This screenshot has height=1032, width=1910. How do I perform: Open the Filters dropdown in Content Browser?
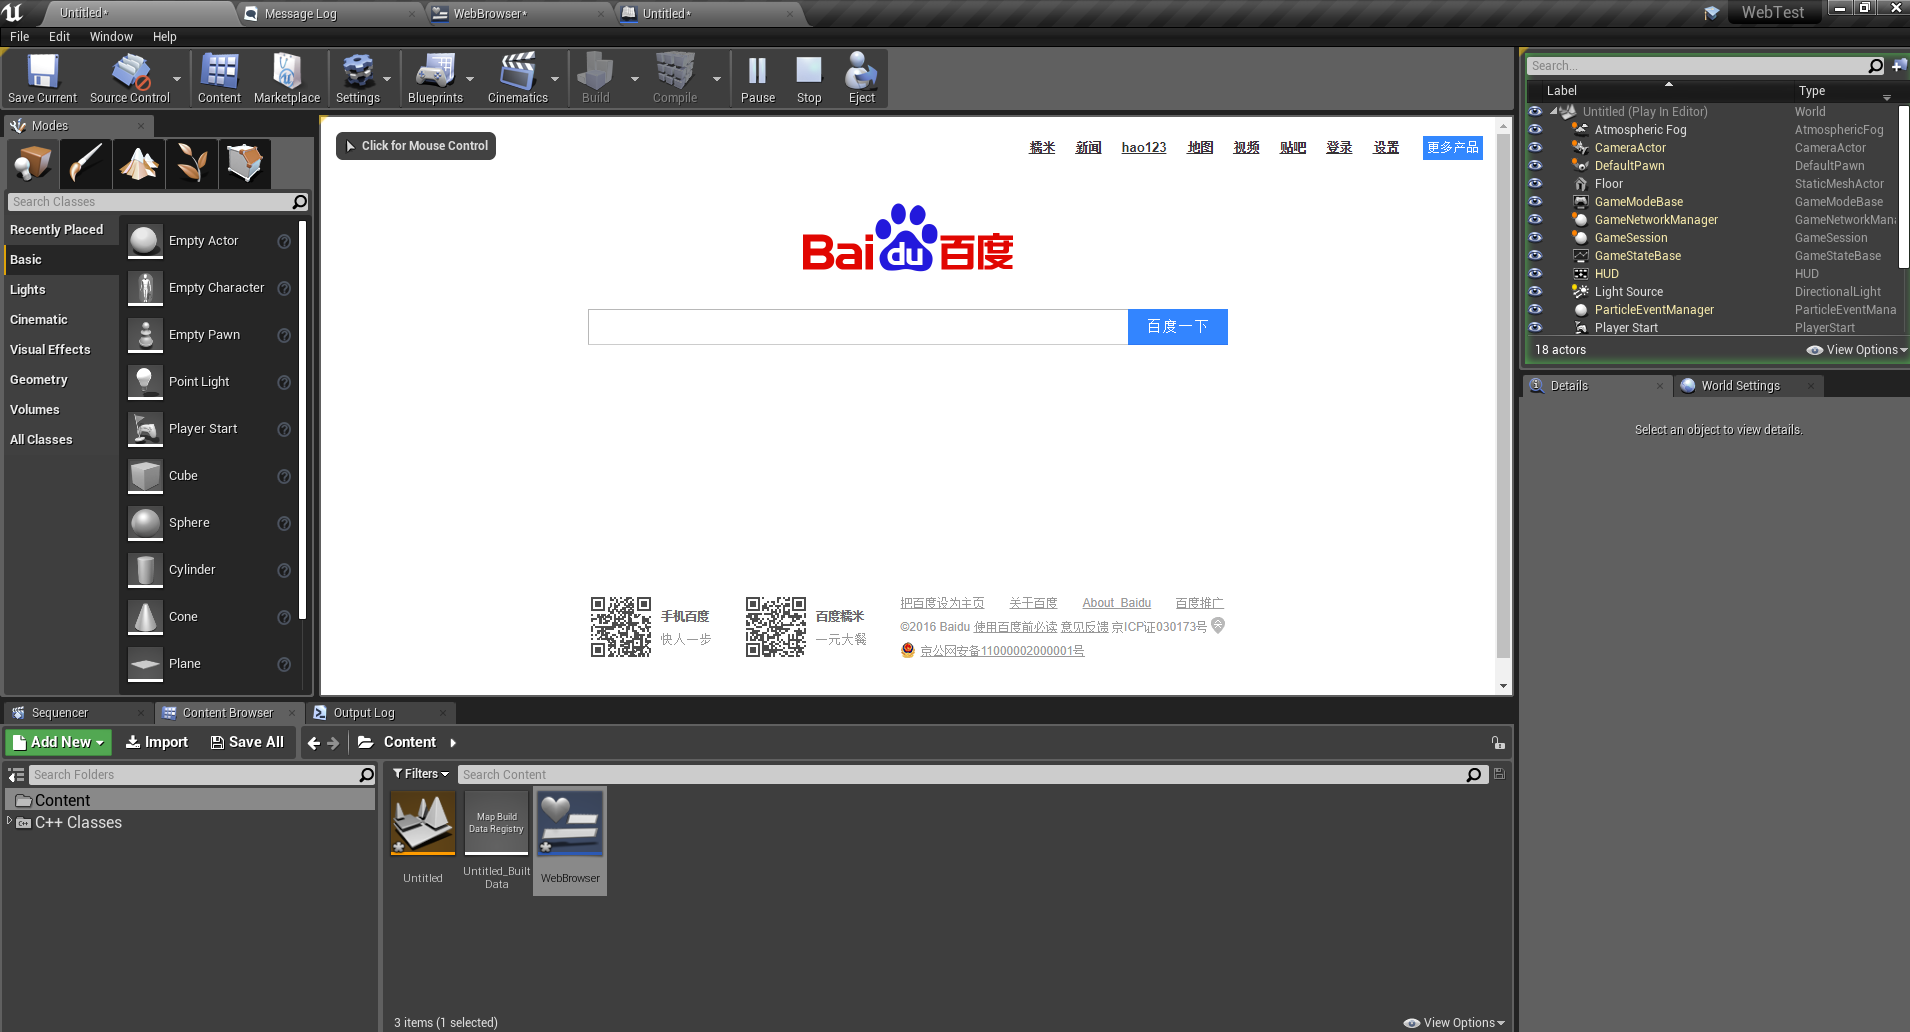[420, 773]
